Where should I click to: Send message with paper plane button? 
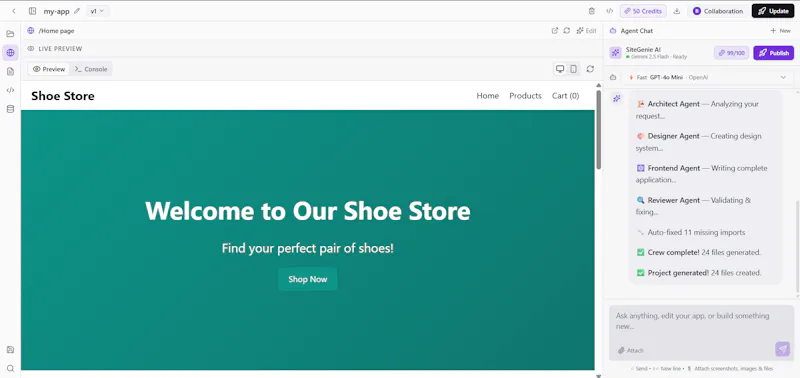click(x=783, y=349)
